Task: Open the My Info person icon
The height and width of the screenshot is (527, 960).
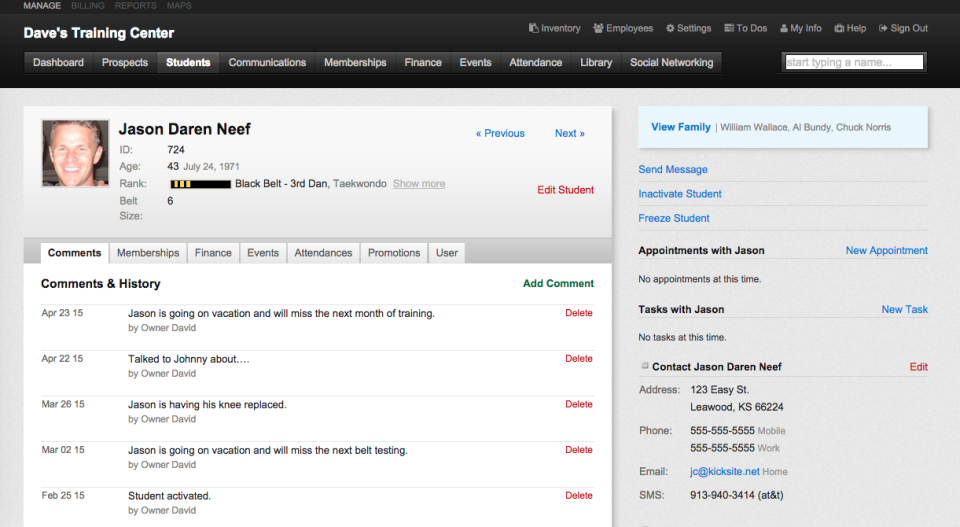Action: [x=784, y=28]
